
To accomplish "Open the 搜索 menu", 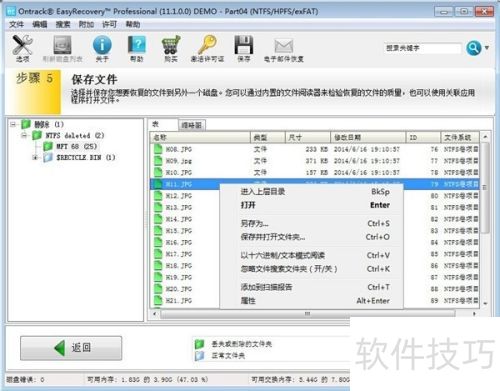I will pyautogui.click(x=63, y=24).
